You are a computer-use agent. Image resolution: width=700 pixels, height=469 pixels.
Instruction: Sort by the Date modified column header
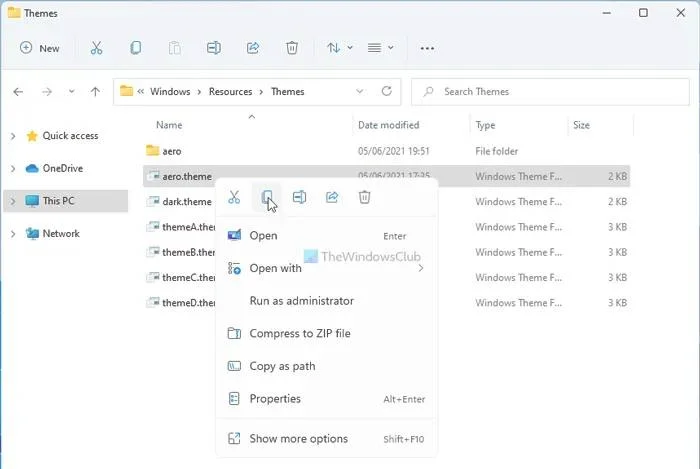tap(388, 125)
